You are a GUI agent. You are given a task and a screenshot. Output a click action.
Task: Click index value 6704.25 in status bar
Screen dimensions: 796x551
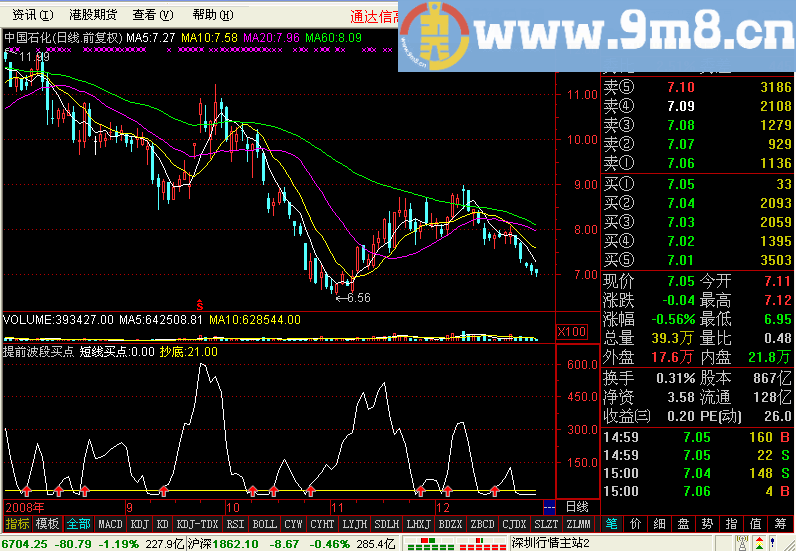tap(24, 544)
